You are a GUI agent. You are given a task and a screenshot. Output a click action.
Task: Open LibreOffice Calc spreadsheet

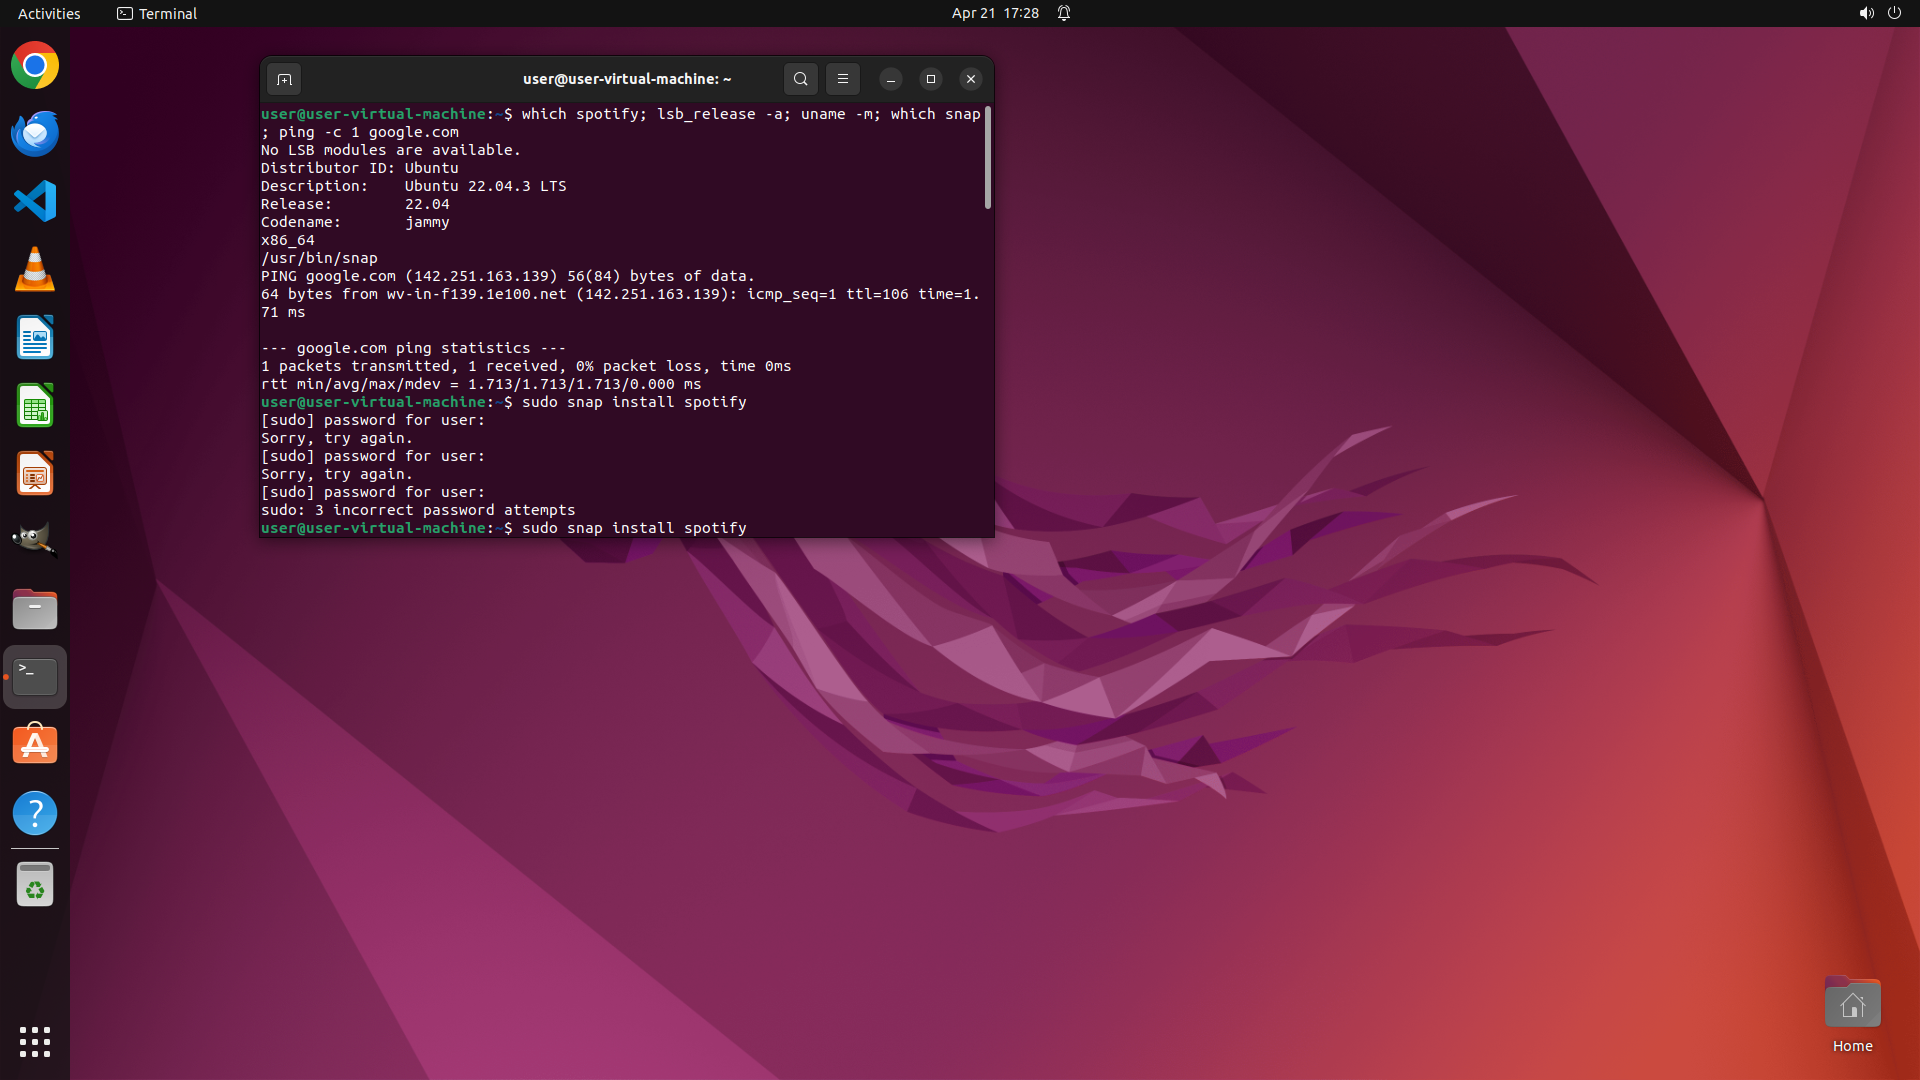[x=35, y=406]
